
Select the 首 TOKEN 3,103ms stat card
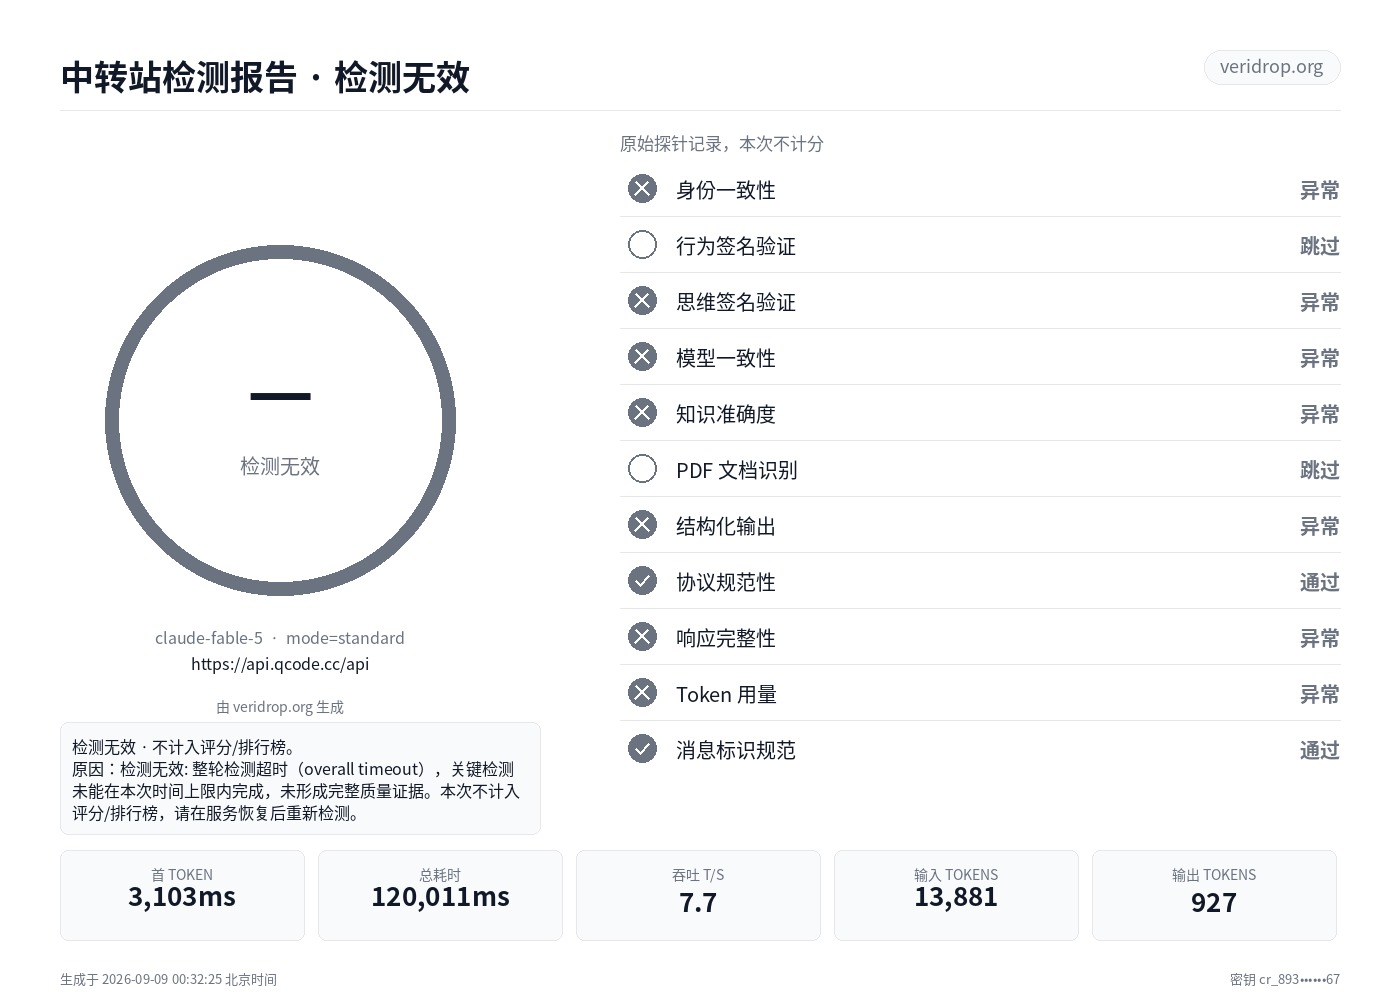pos(182,895)
